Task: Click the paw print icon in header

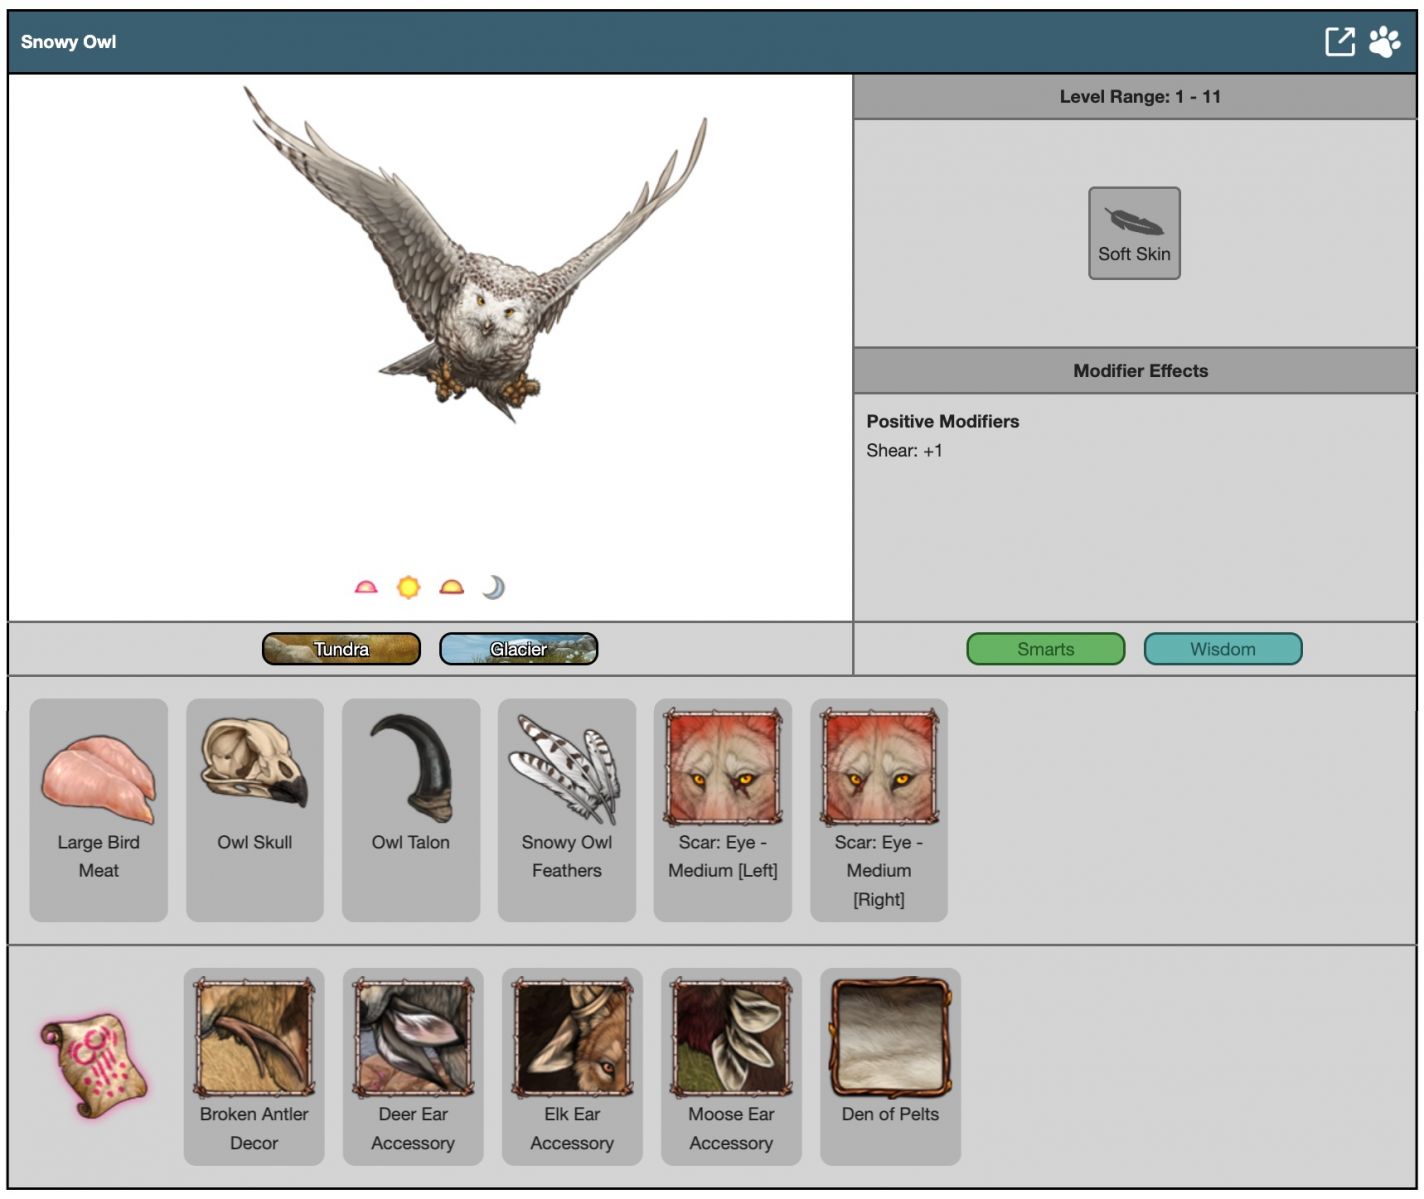Action: [1385, 42]
